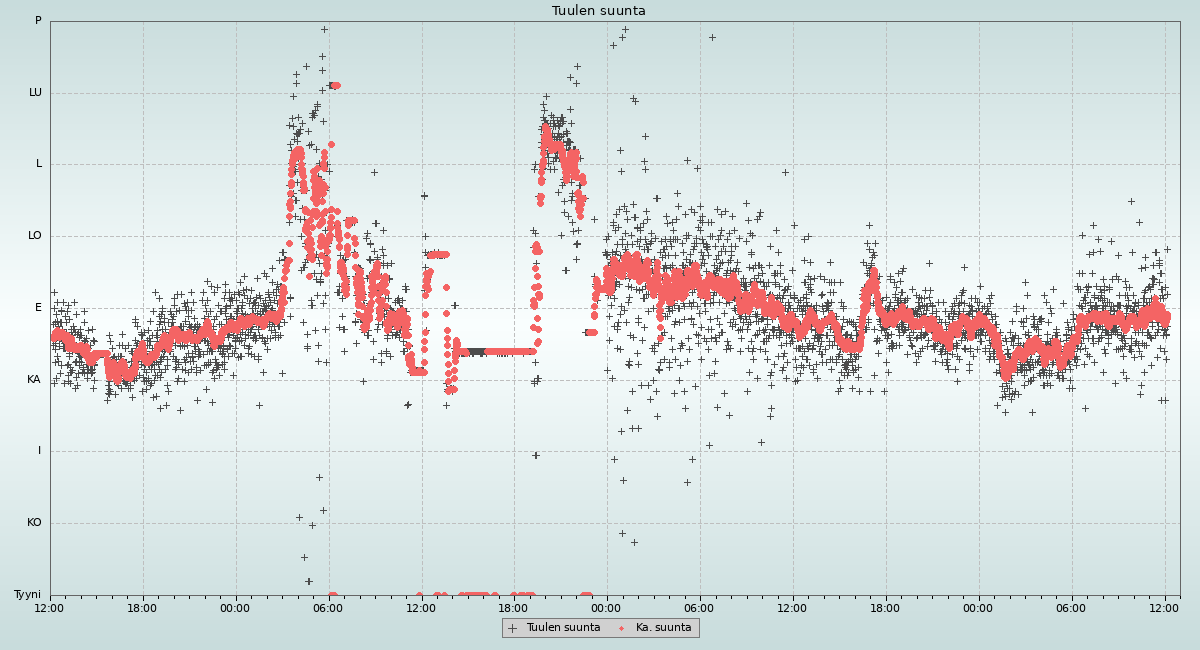Click the first 00:00 time axis label
1200x650 pixels.
[235, 607]
